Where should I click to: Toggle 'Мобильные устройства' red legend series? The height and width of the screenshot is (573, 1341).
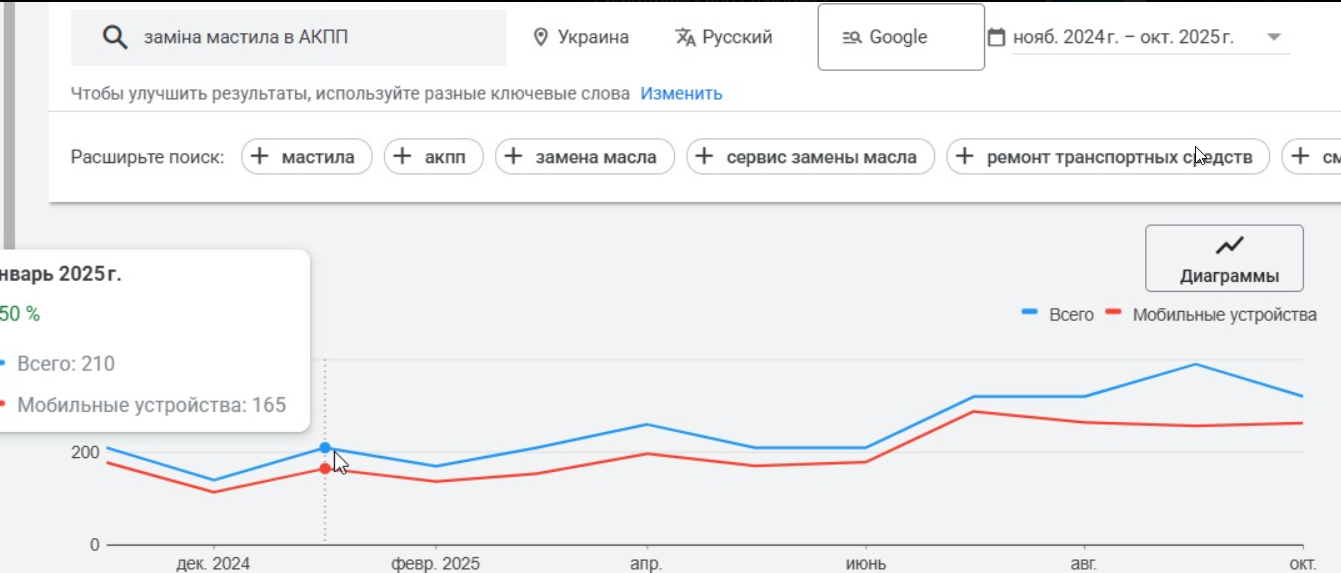click(x=1211, y=315)
